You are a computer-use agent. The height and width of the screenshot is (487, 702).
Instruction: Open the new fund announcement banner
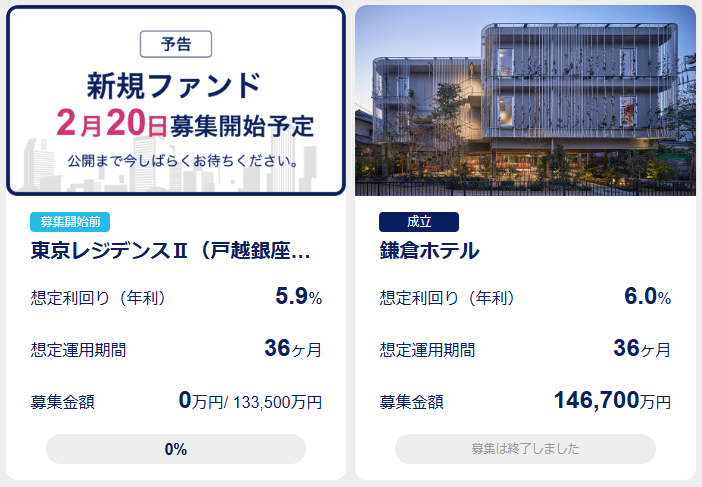(175, 100)
